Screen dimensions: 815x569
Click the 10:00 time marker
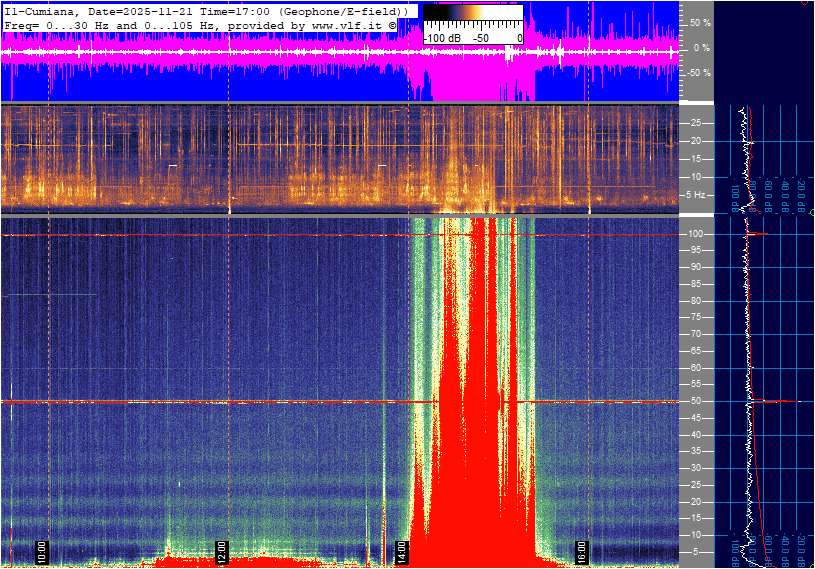point(41,551)
